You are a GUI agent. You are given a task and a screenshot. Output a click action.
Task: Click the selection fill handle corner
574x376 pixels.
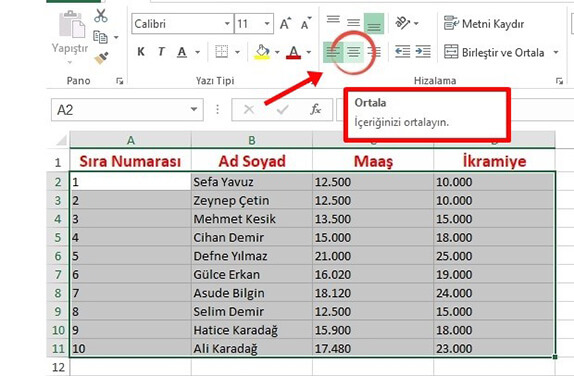pyautogui.click(x=555, y=357)
